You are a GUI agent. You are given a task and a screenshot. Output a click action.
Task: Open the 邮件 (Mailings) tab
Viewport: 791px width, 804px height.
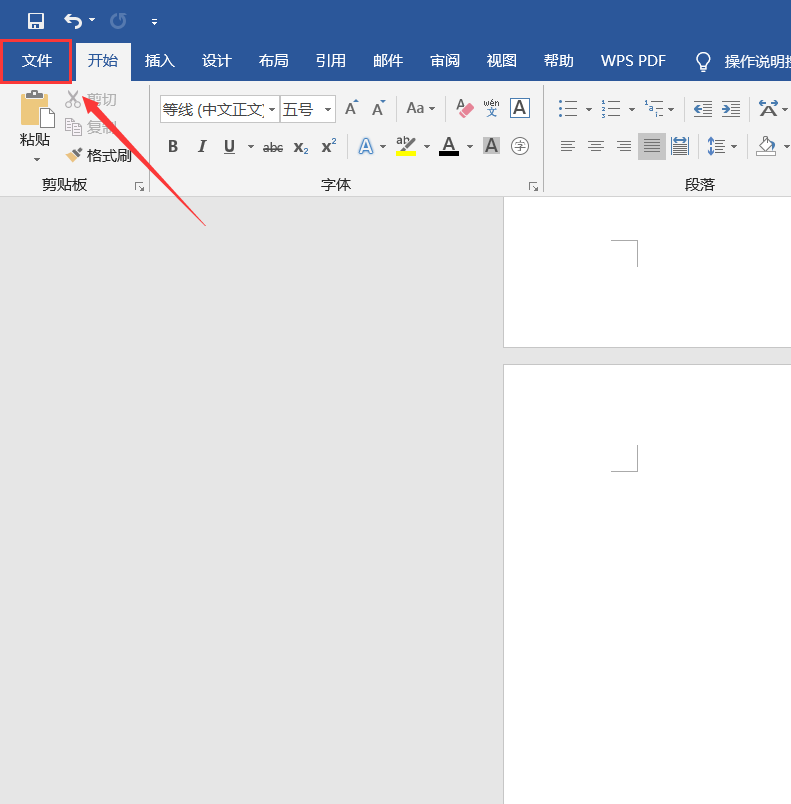coord(388,61)
